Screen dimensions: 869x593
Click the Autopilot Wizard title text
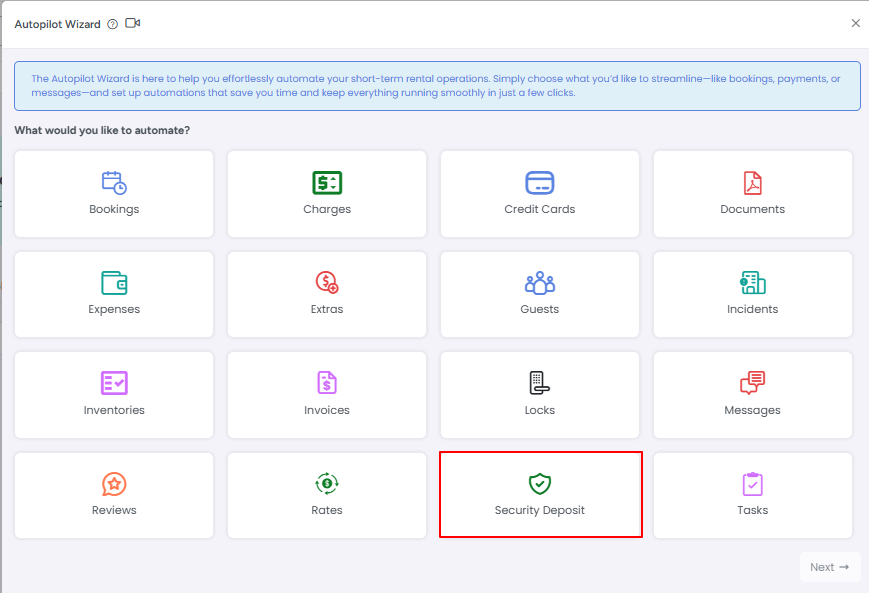58,24
